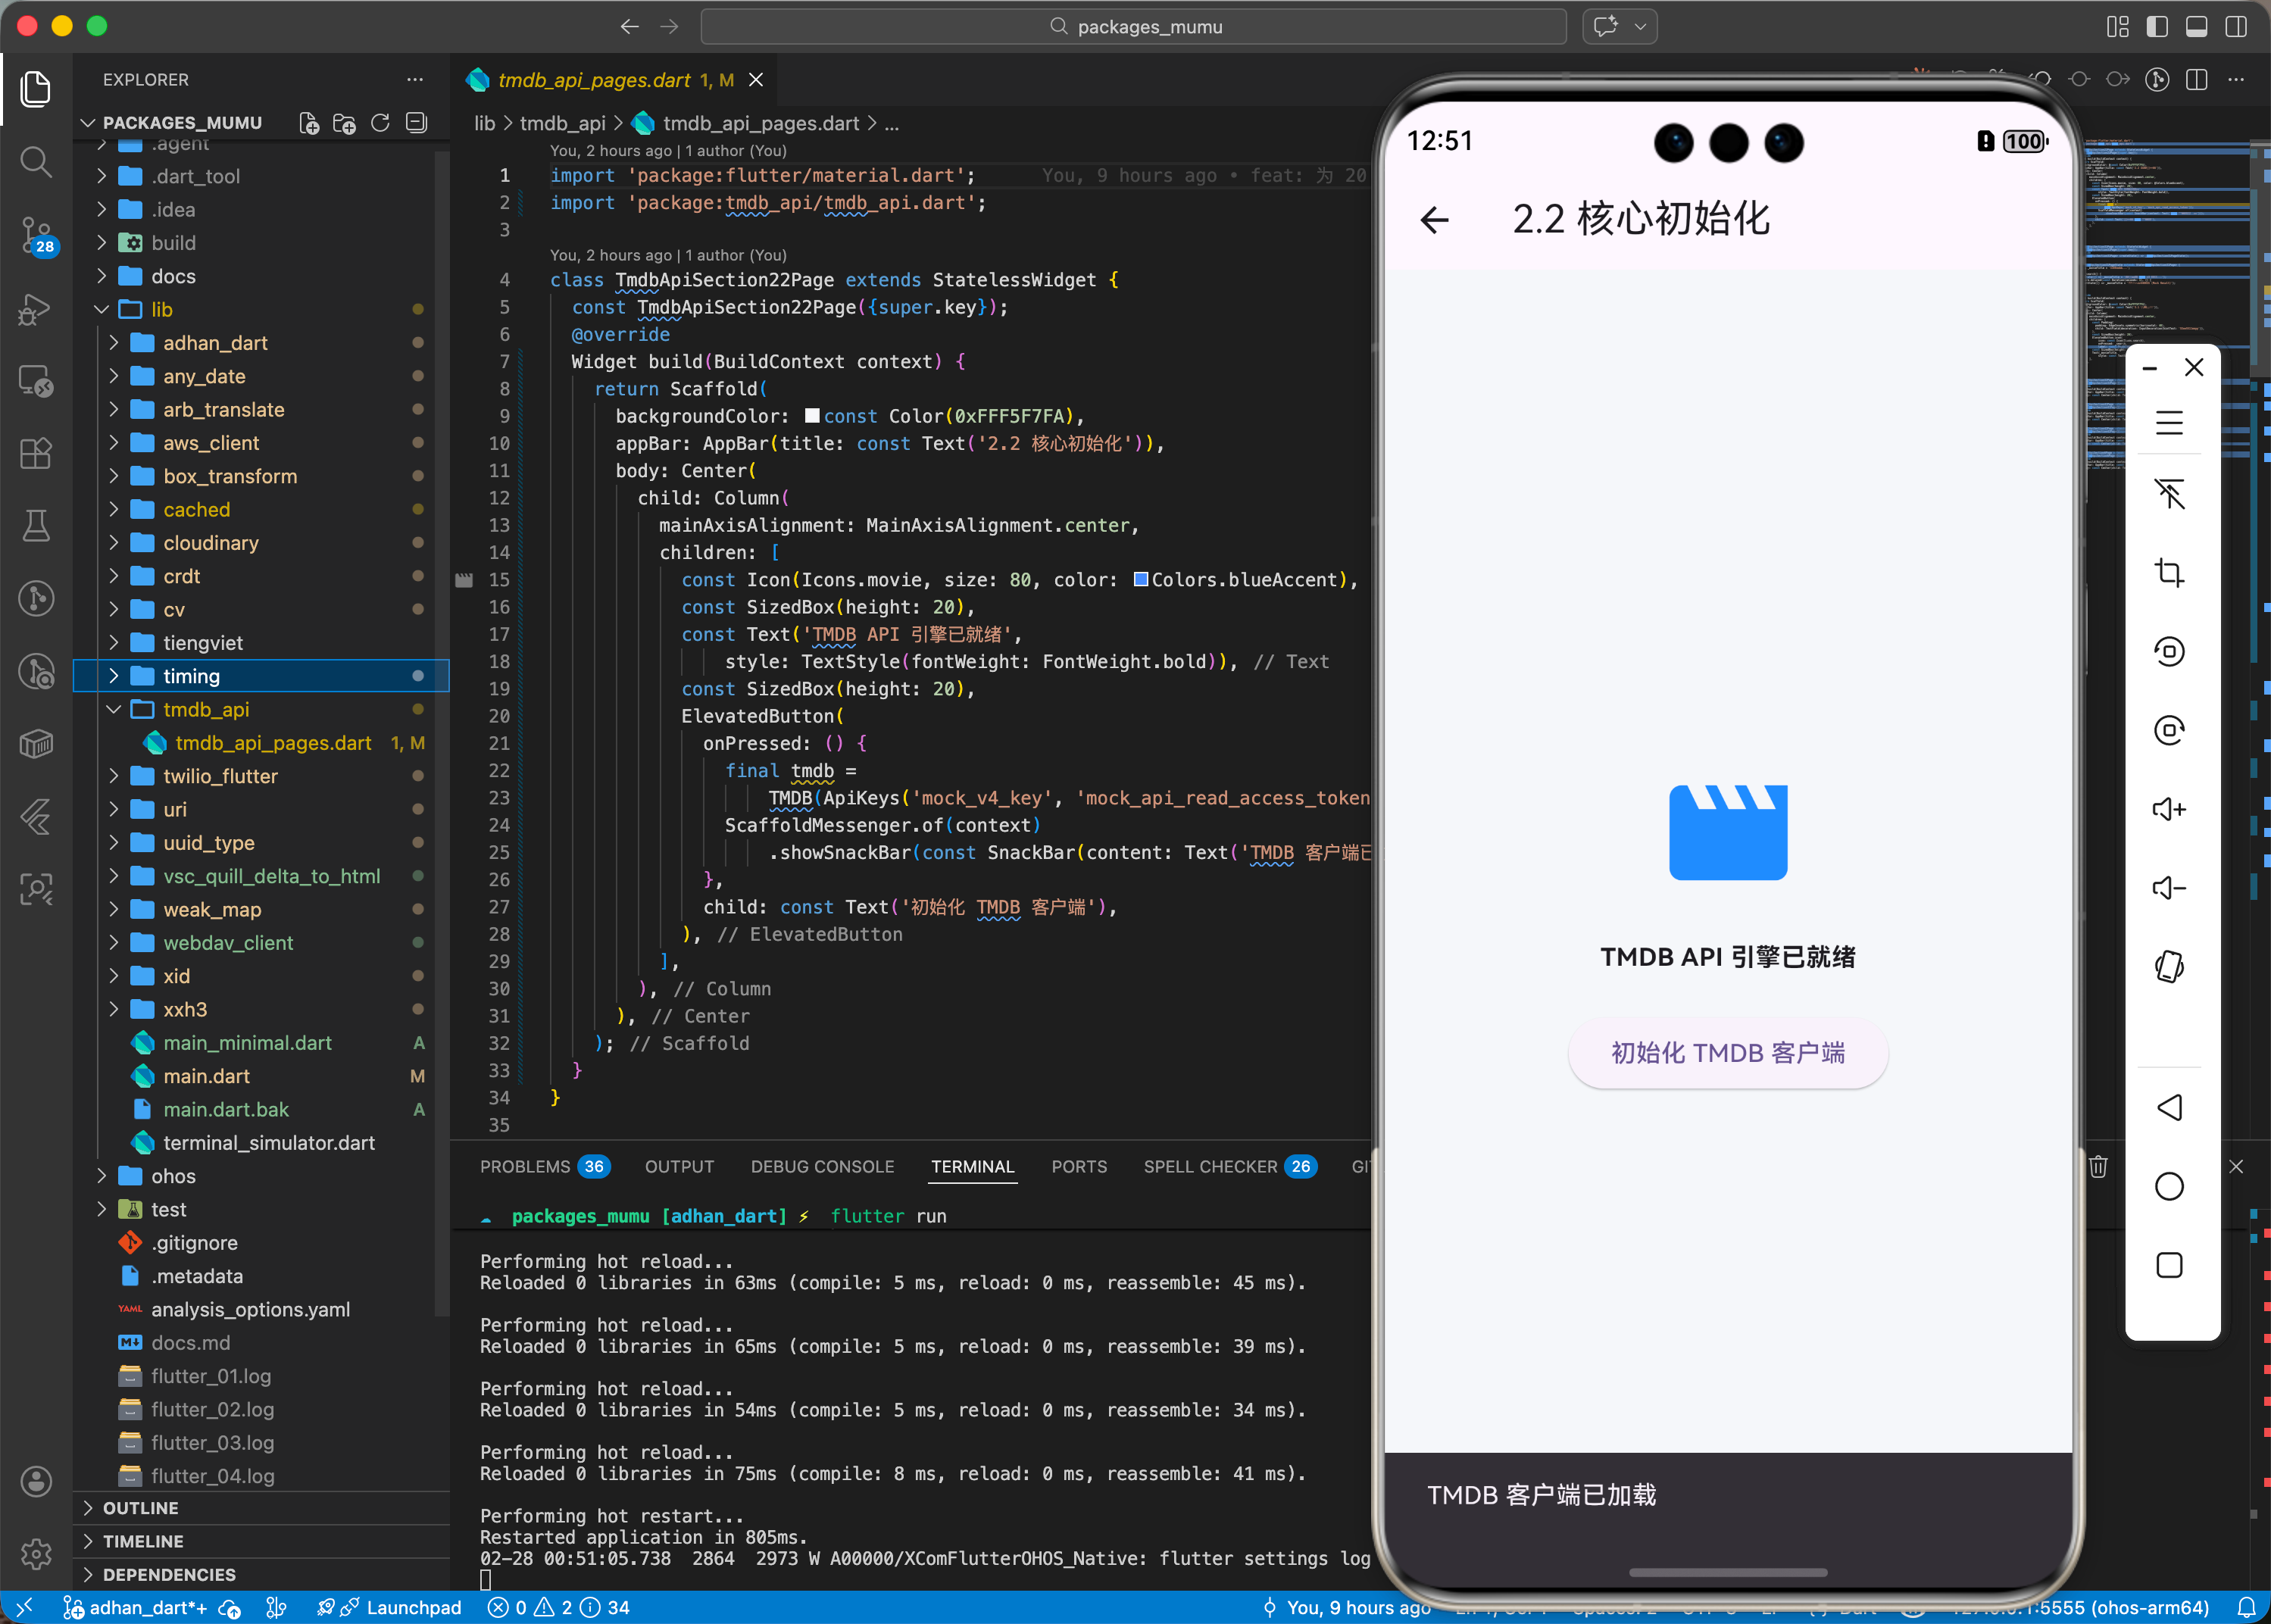Click the blueAccent color swatch in code
Image resolution: width=2271 pixels, height=1624 pixels.
[x=1141, y=580]
